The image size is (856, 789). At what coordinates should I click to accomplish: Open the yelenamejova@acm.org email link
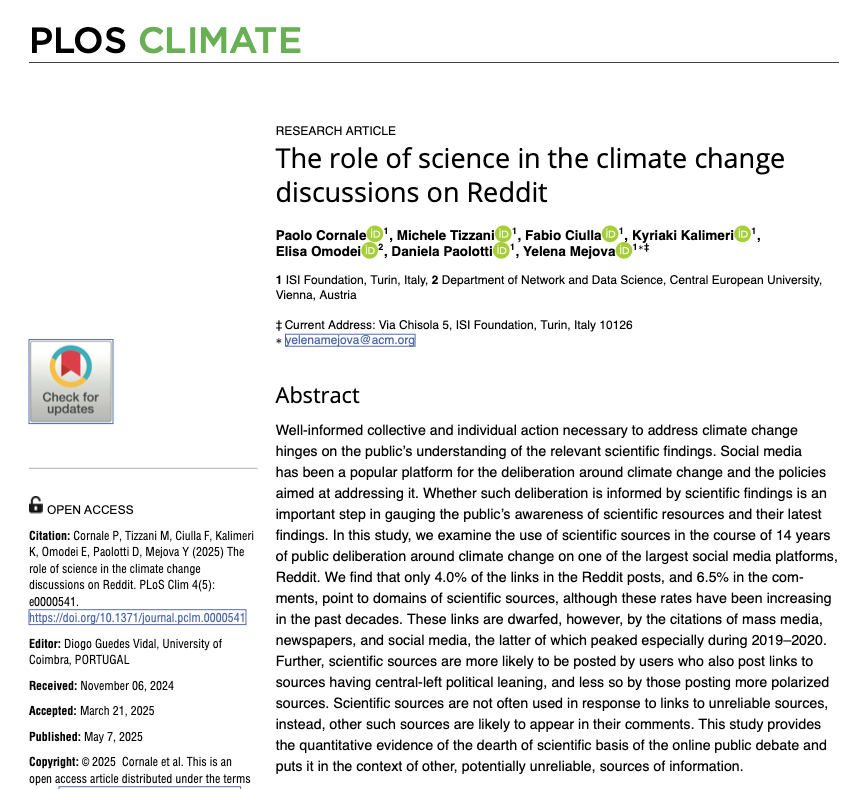350,340
